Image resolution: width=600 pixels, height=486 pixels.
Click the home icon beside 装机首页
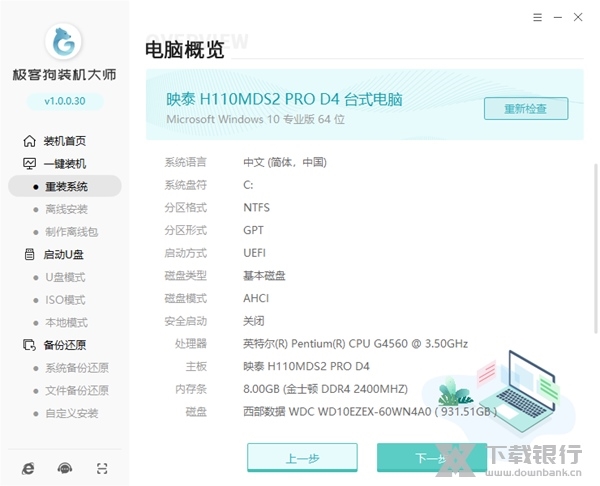point(29,141)
